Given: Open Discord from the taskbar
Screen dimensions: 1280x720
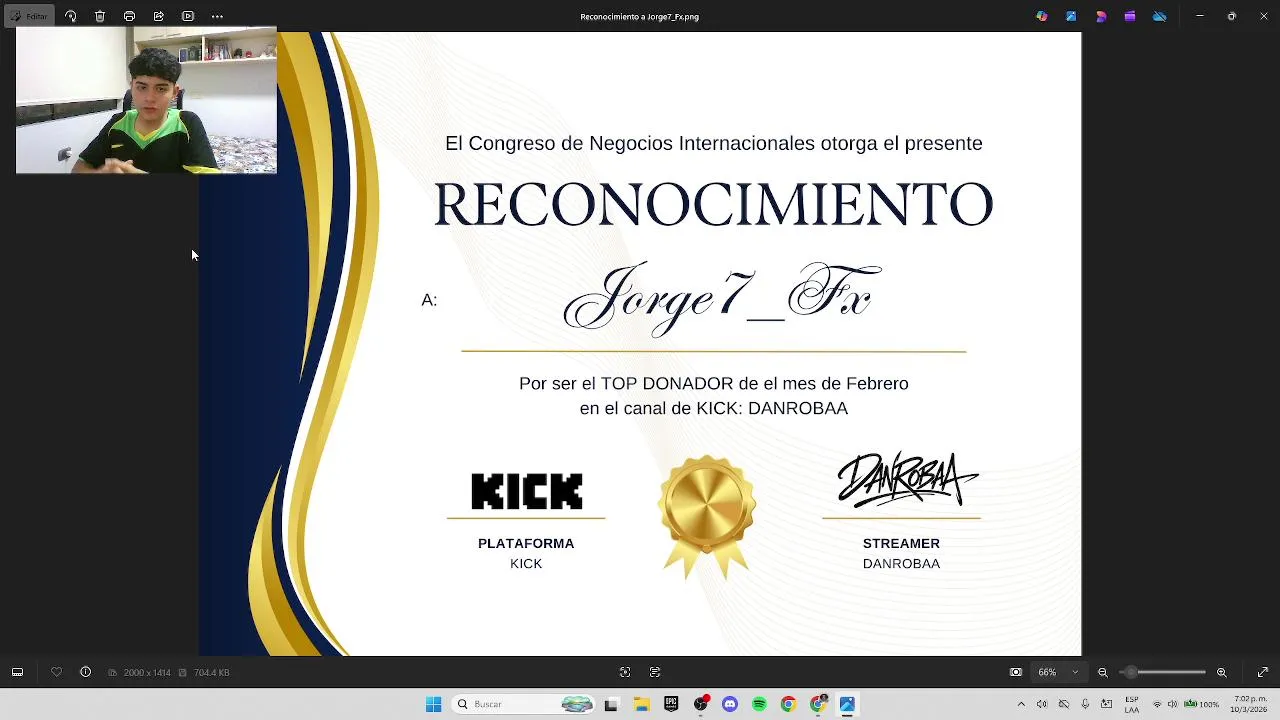Looking at the screenshot, I should 730,704.
